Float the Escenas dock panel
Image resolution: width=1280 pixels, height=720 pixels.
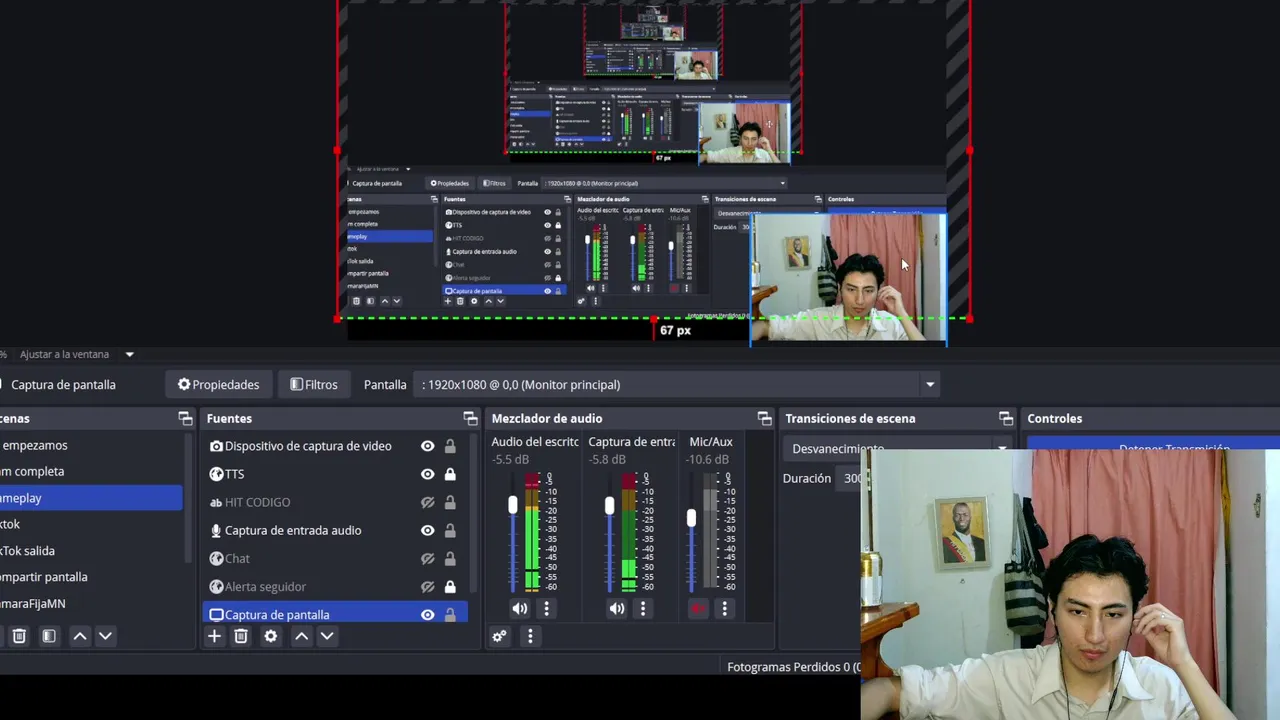[x=185, y=418]
